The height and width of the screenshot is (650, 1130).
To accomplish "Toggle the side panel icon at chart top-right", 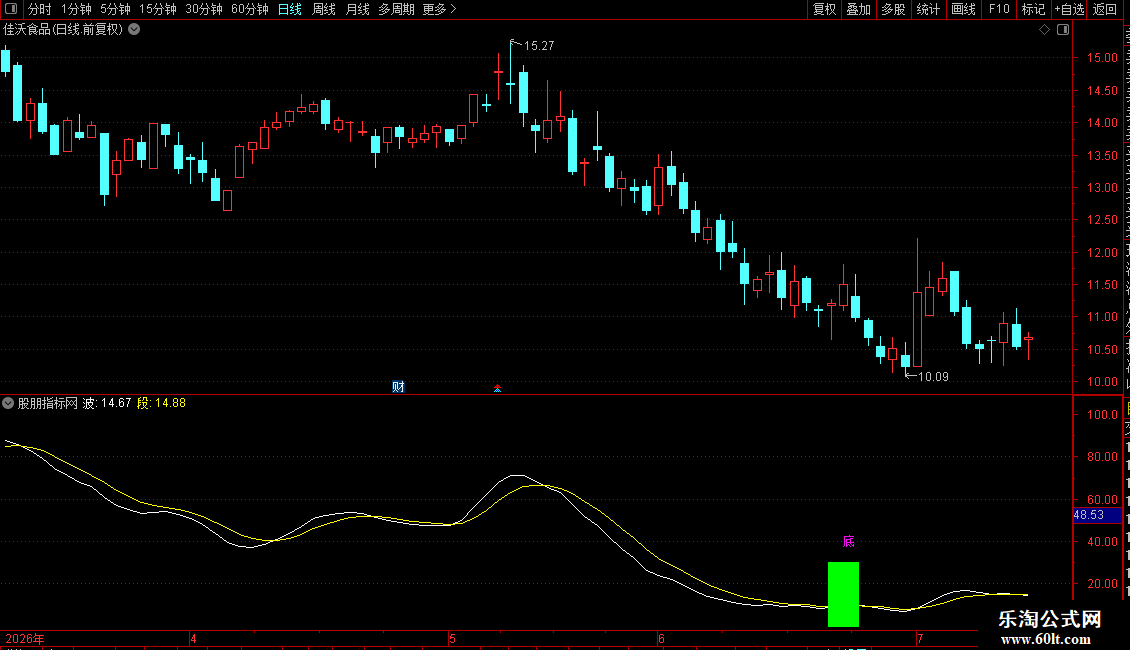I will point(1063,30).
